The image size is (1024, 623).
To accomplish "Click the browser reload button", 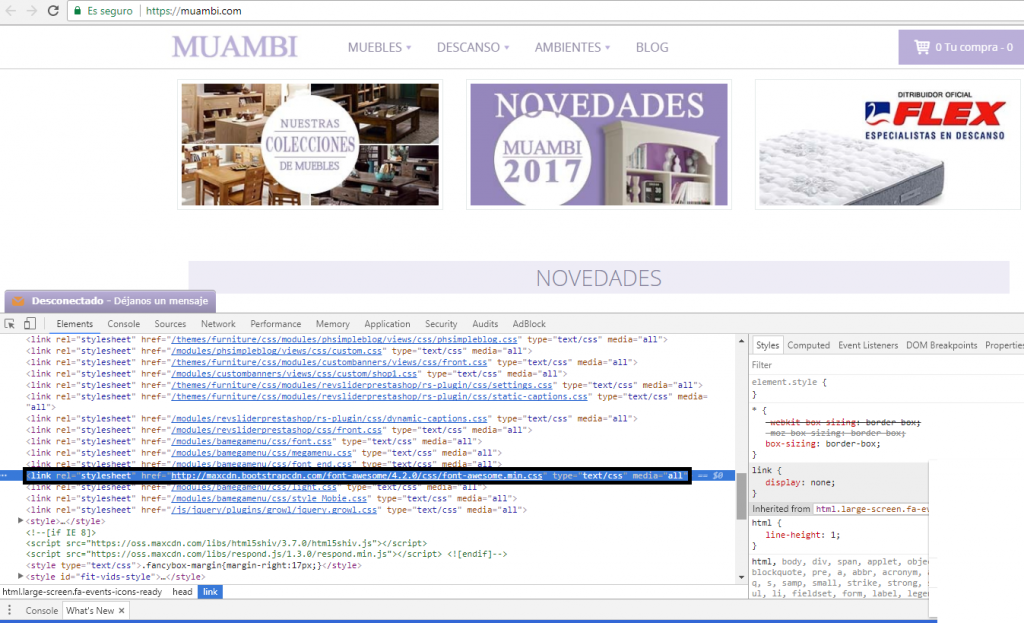I will (x=53, y=11).
